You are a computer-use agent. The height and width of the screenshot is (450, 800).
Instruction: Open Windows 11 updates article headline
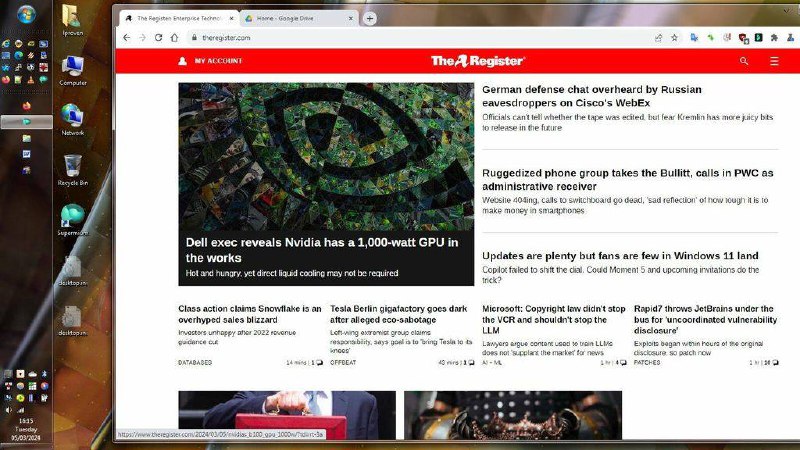coord(620,256)
